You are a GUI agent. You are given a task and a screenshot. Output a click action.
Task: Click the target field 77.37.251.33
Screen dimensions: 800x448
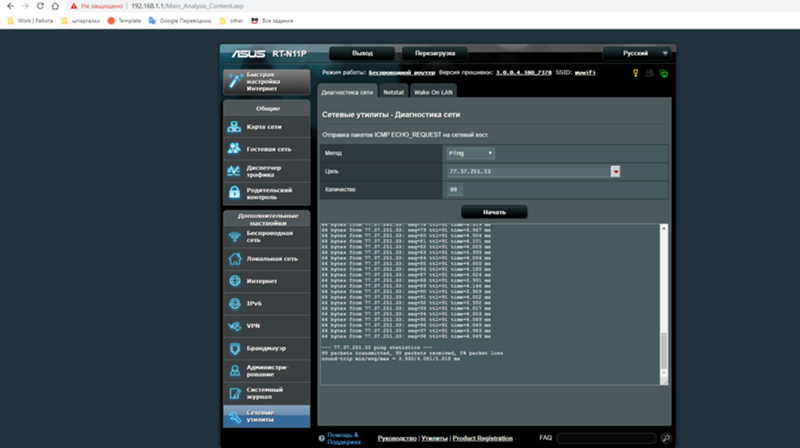tap(529, 171)
